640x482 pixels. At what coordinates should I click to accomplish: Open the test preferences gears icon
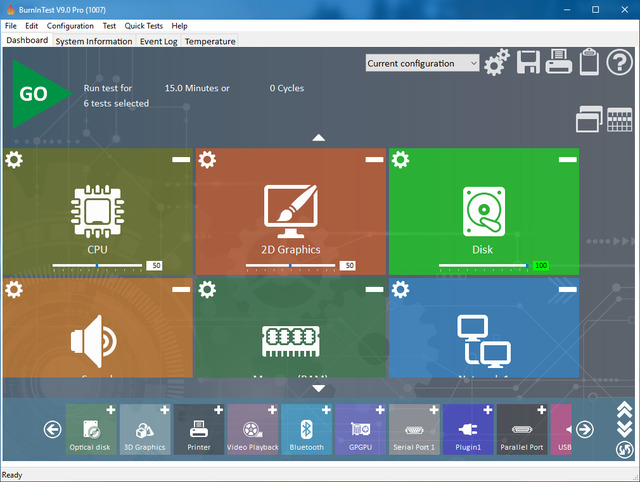click(496, 64)
